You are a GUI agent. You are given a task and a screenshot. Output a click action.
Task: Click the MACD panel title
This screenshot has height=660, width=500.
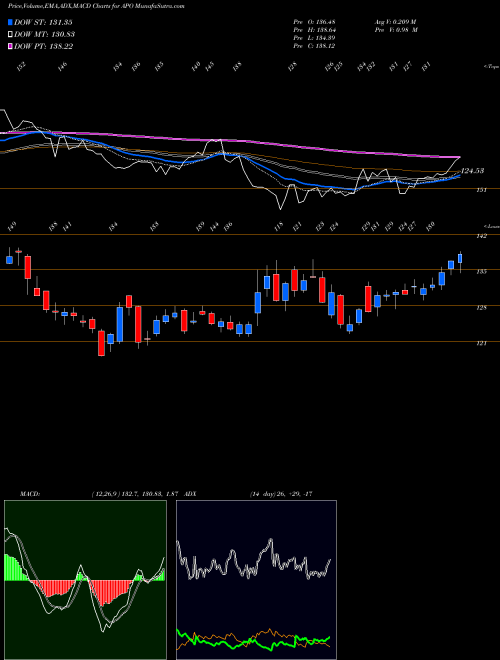click(x=30, y=494)
